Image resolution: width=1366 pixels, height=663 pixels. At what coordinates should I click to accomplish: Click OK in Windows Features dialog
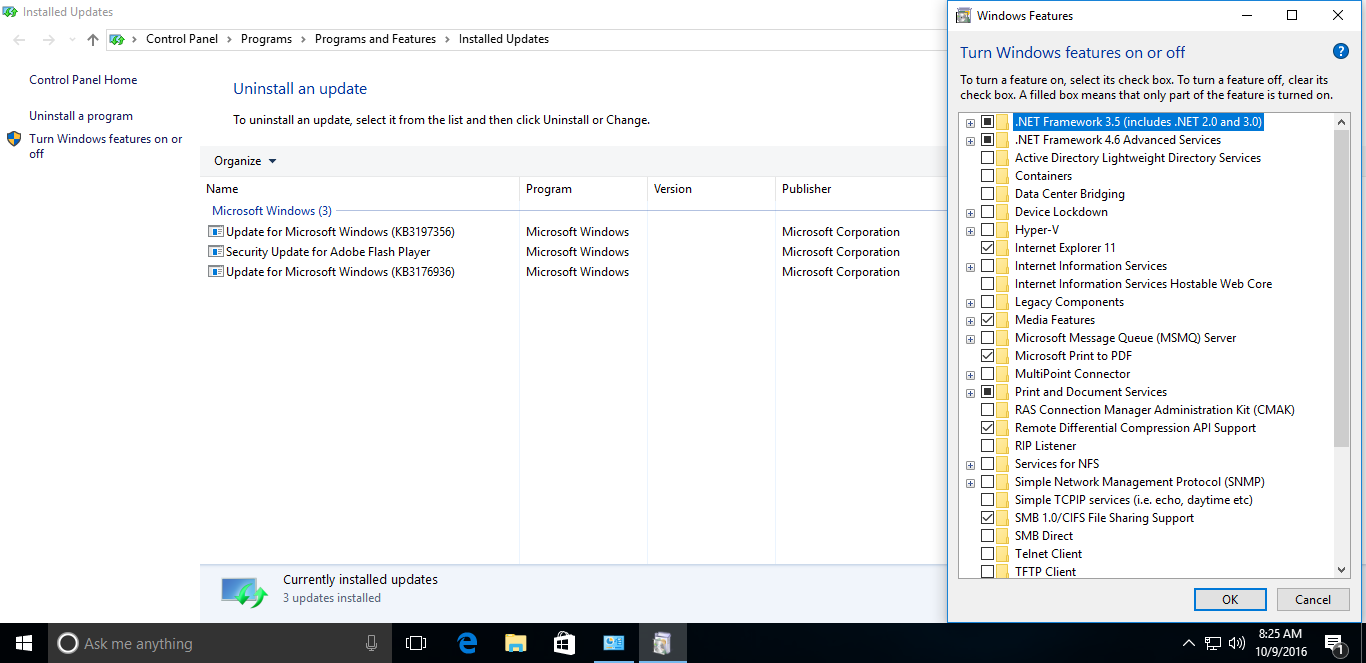coord(1230,599)
